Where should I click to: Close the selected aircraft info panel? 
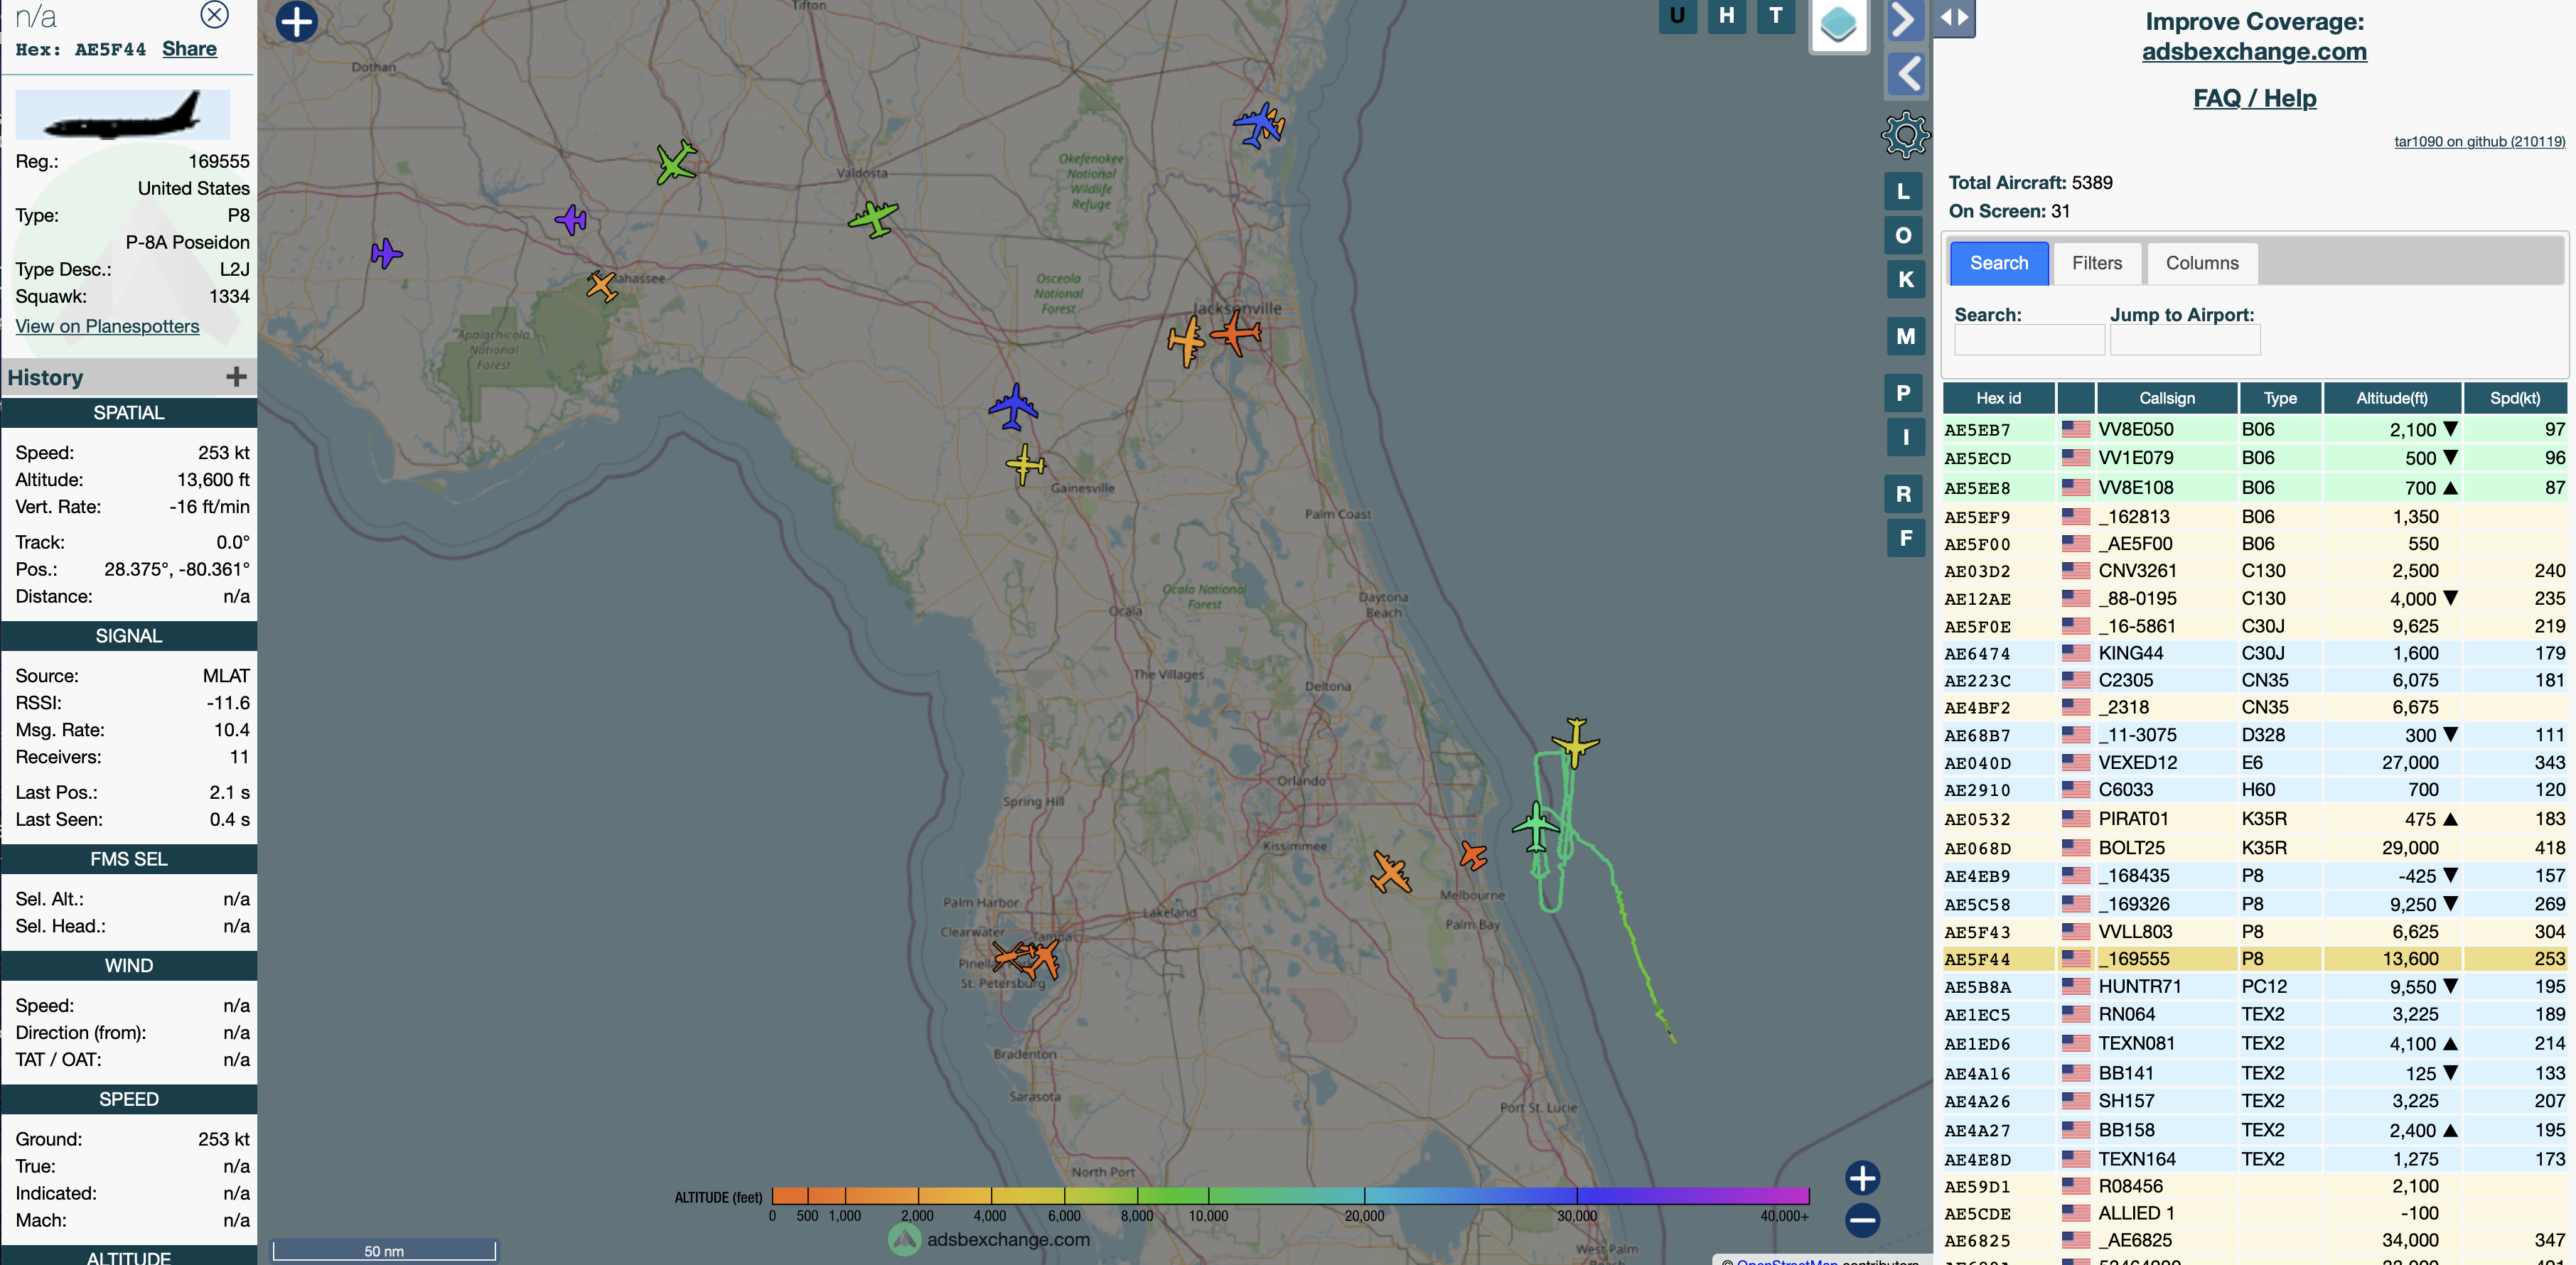pos(215,14)
